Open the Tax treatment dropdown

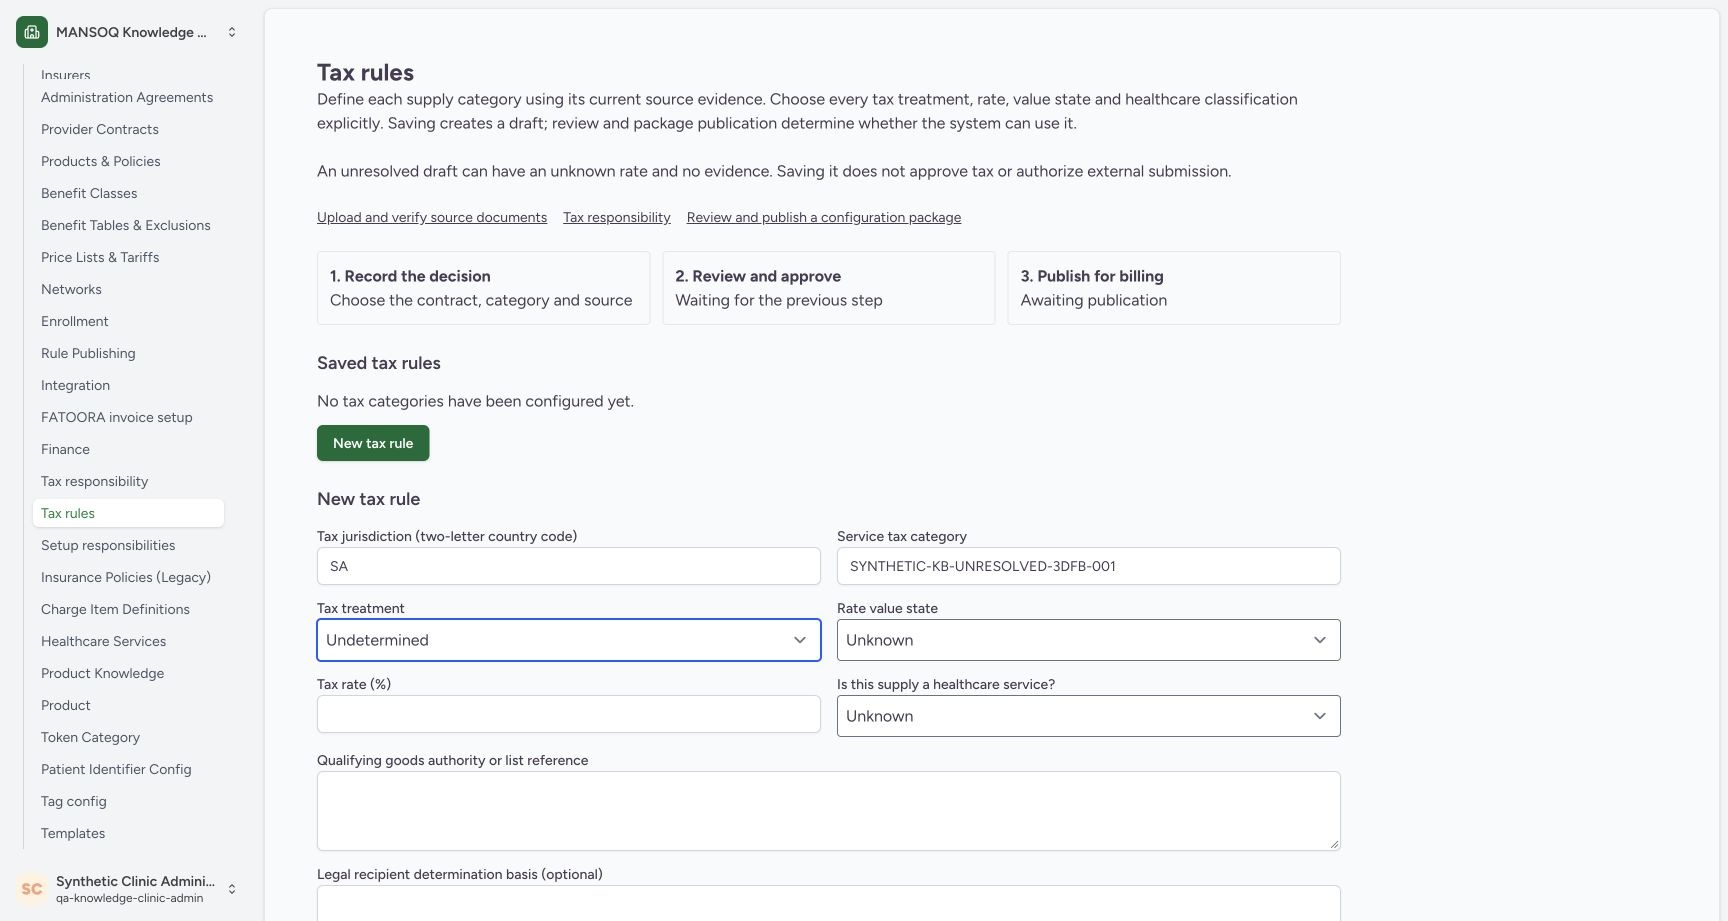(x=569, y=640)
